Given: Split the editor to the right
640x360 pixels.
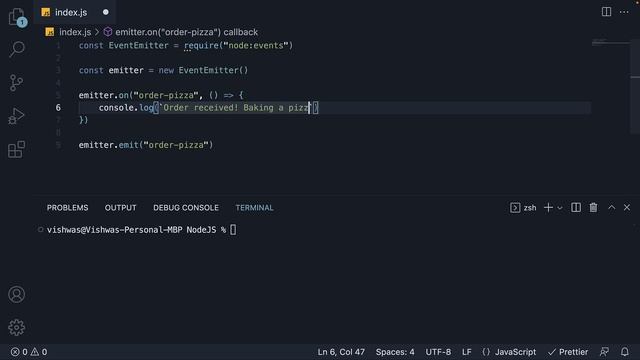Looking at the screenshot, I should pyautogui.click(x=607, y=12).
